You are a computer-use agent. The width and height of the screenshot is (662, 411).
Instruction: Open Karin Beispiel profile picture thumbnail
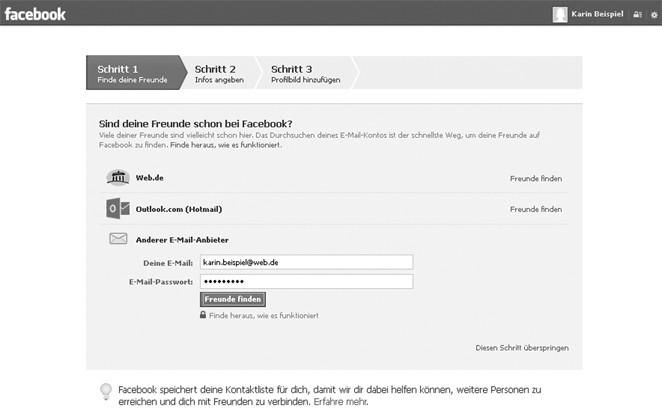pyautogui.click(x=560, y=14)
